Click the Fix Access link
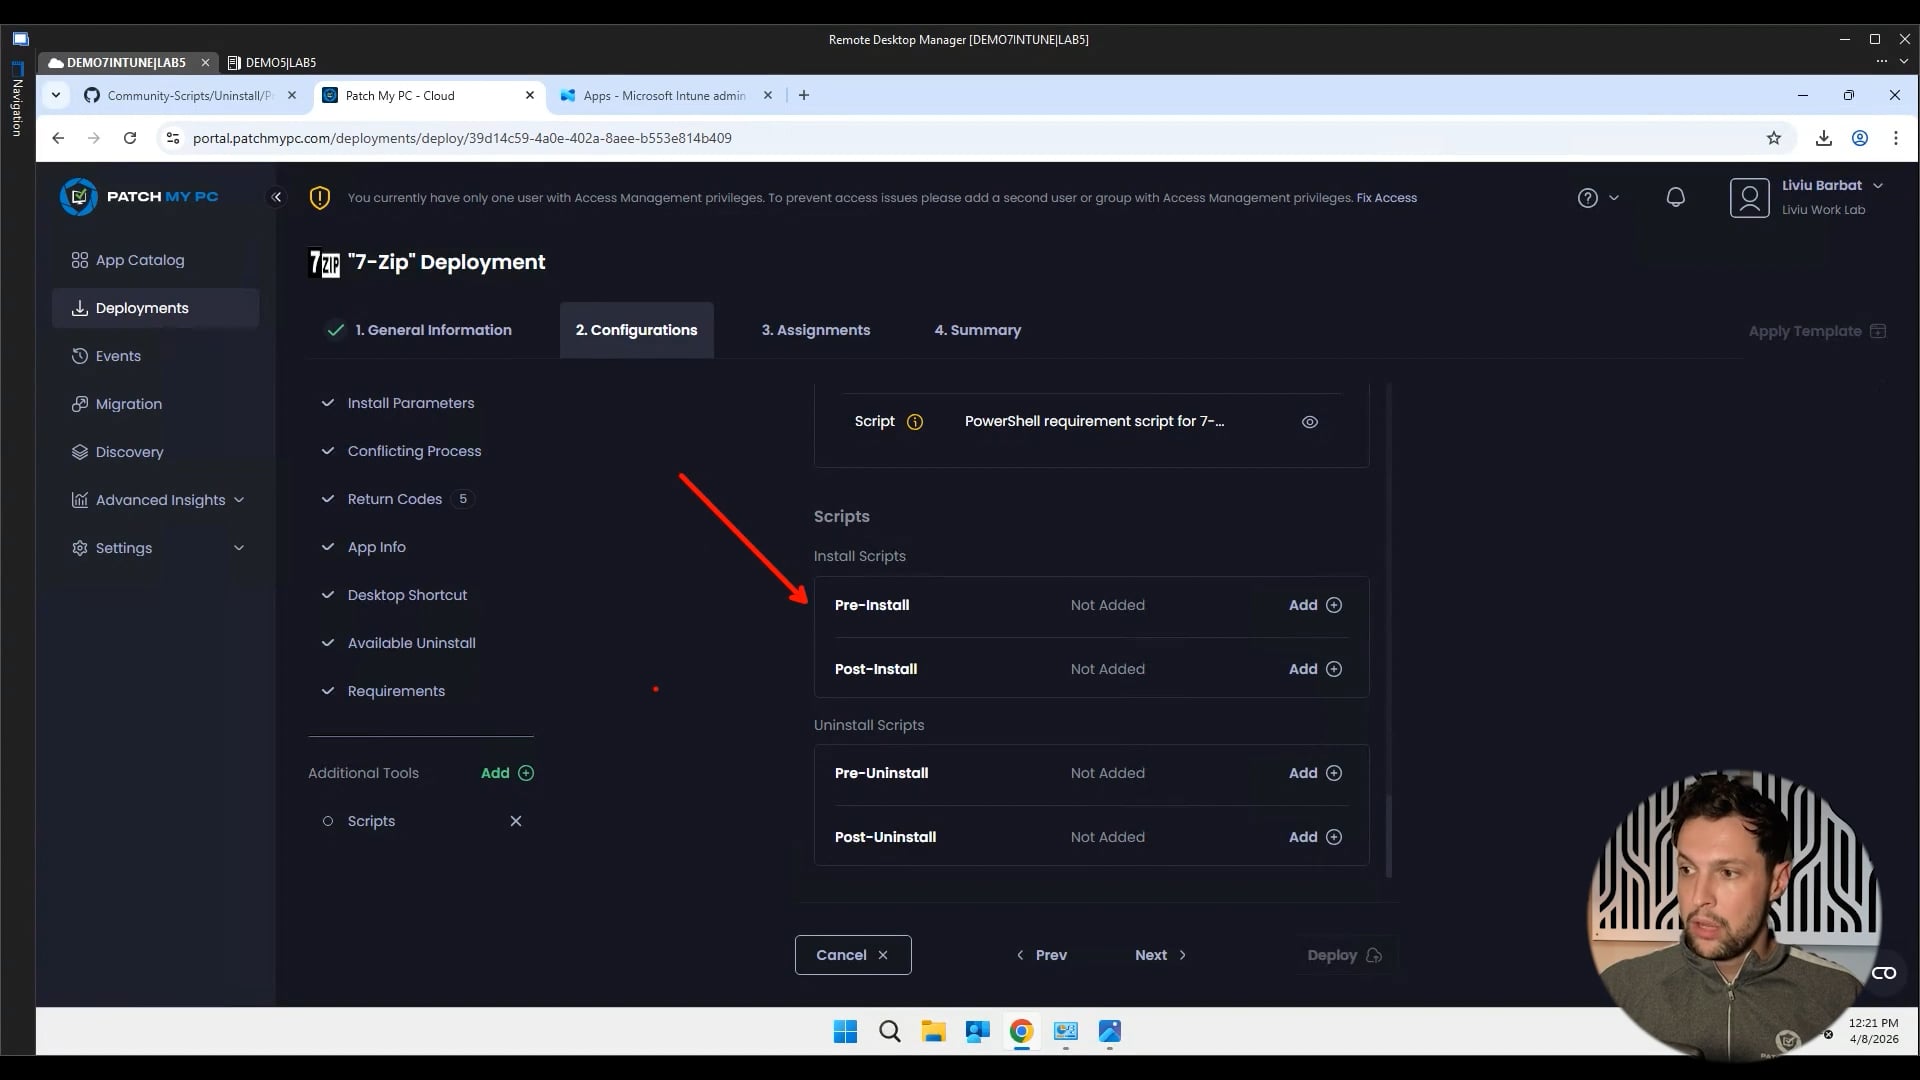 click(x=1386, y=198)
